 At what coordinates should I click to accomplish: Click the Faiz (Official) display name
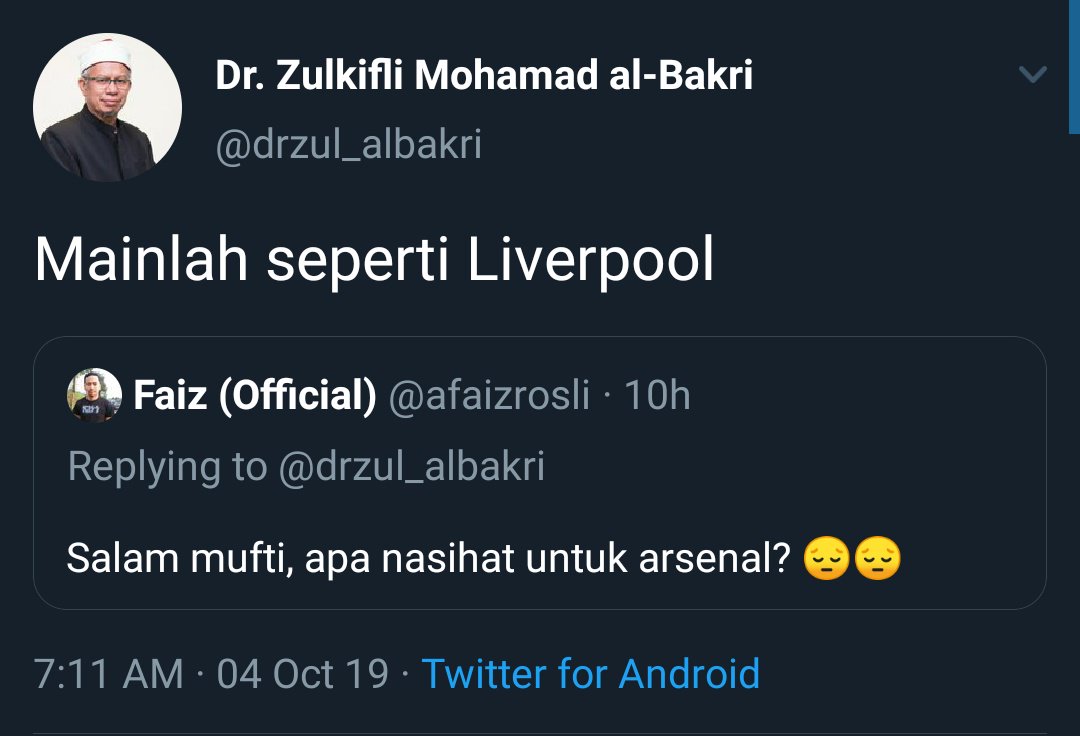point(254,396)
